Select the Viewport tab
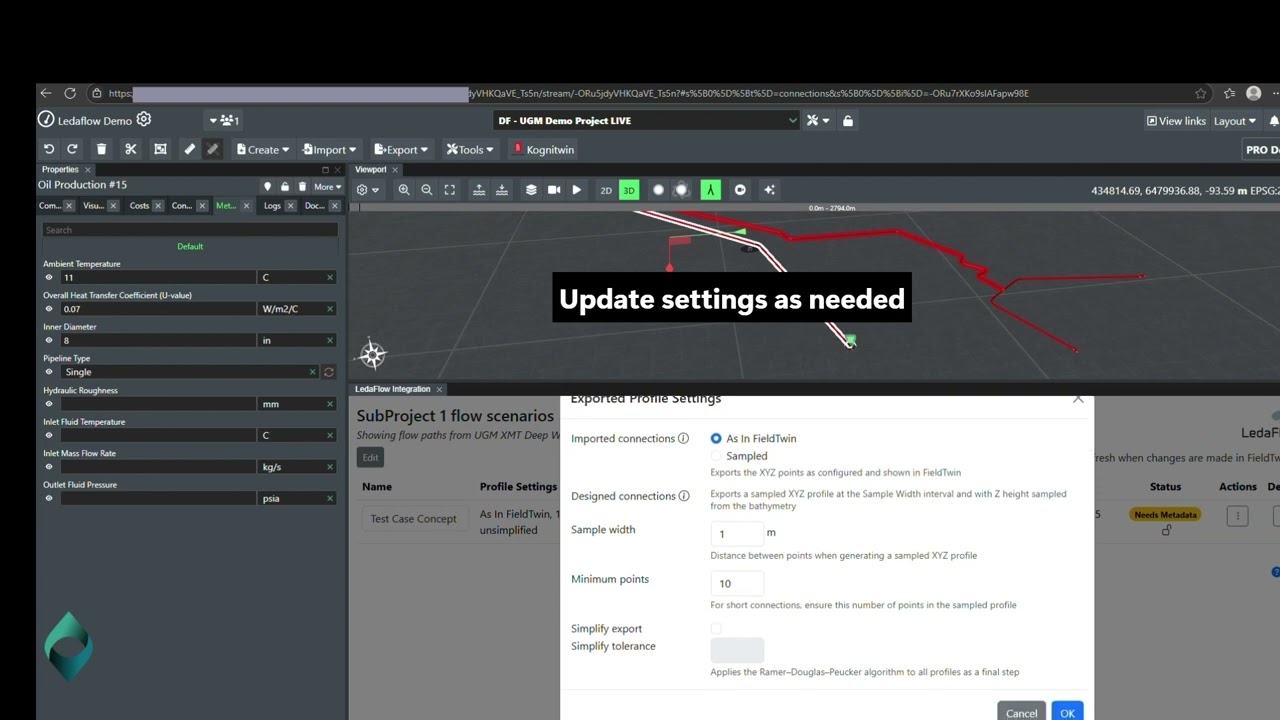The width and height of the screenshot is (1280, 720). pyautogui.click(x=371, y=170)
